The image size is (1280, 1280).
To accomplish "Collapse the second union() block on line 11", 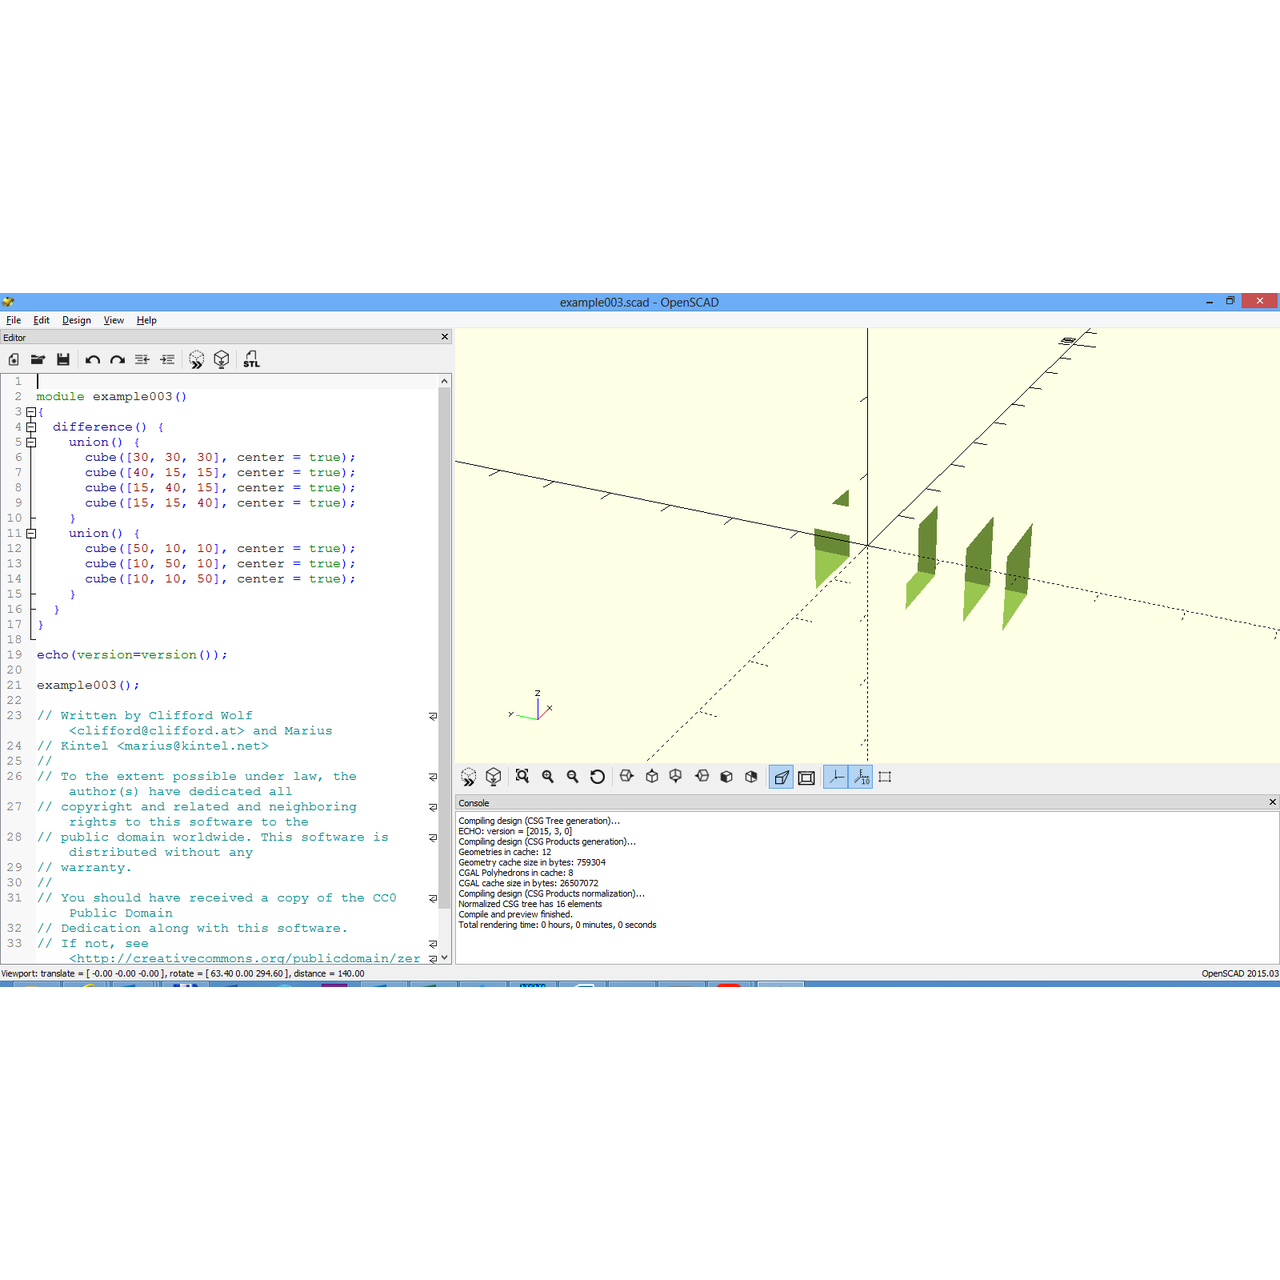I will [31, 533].
